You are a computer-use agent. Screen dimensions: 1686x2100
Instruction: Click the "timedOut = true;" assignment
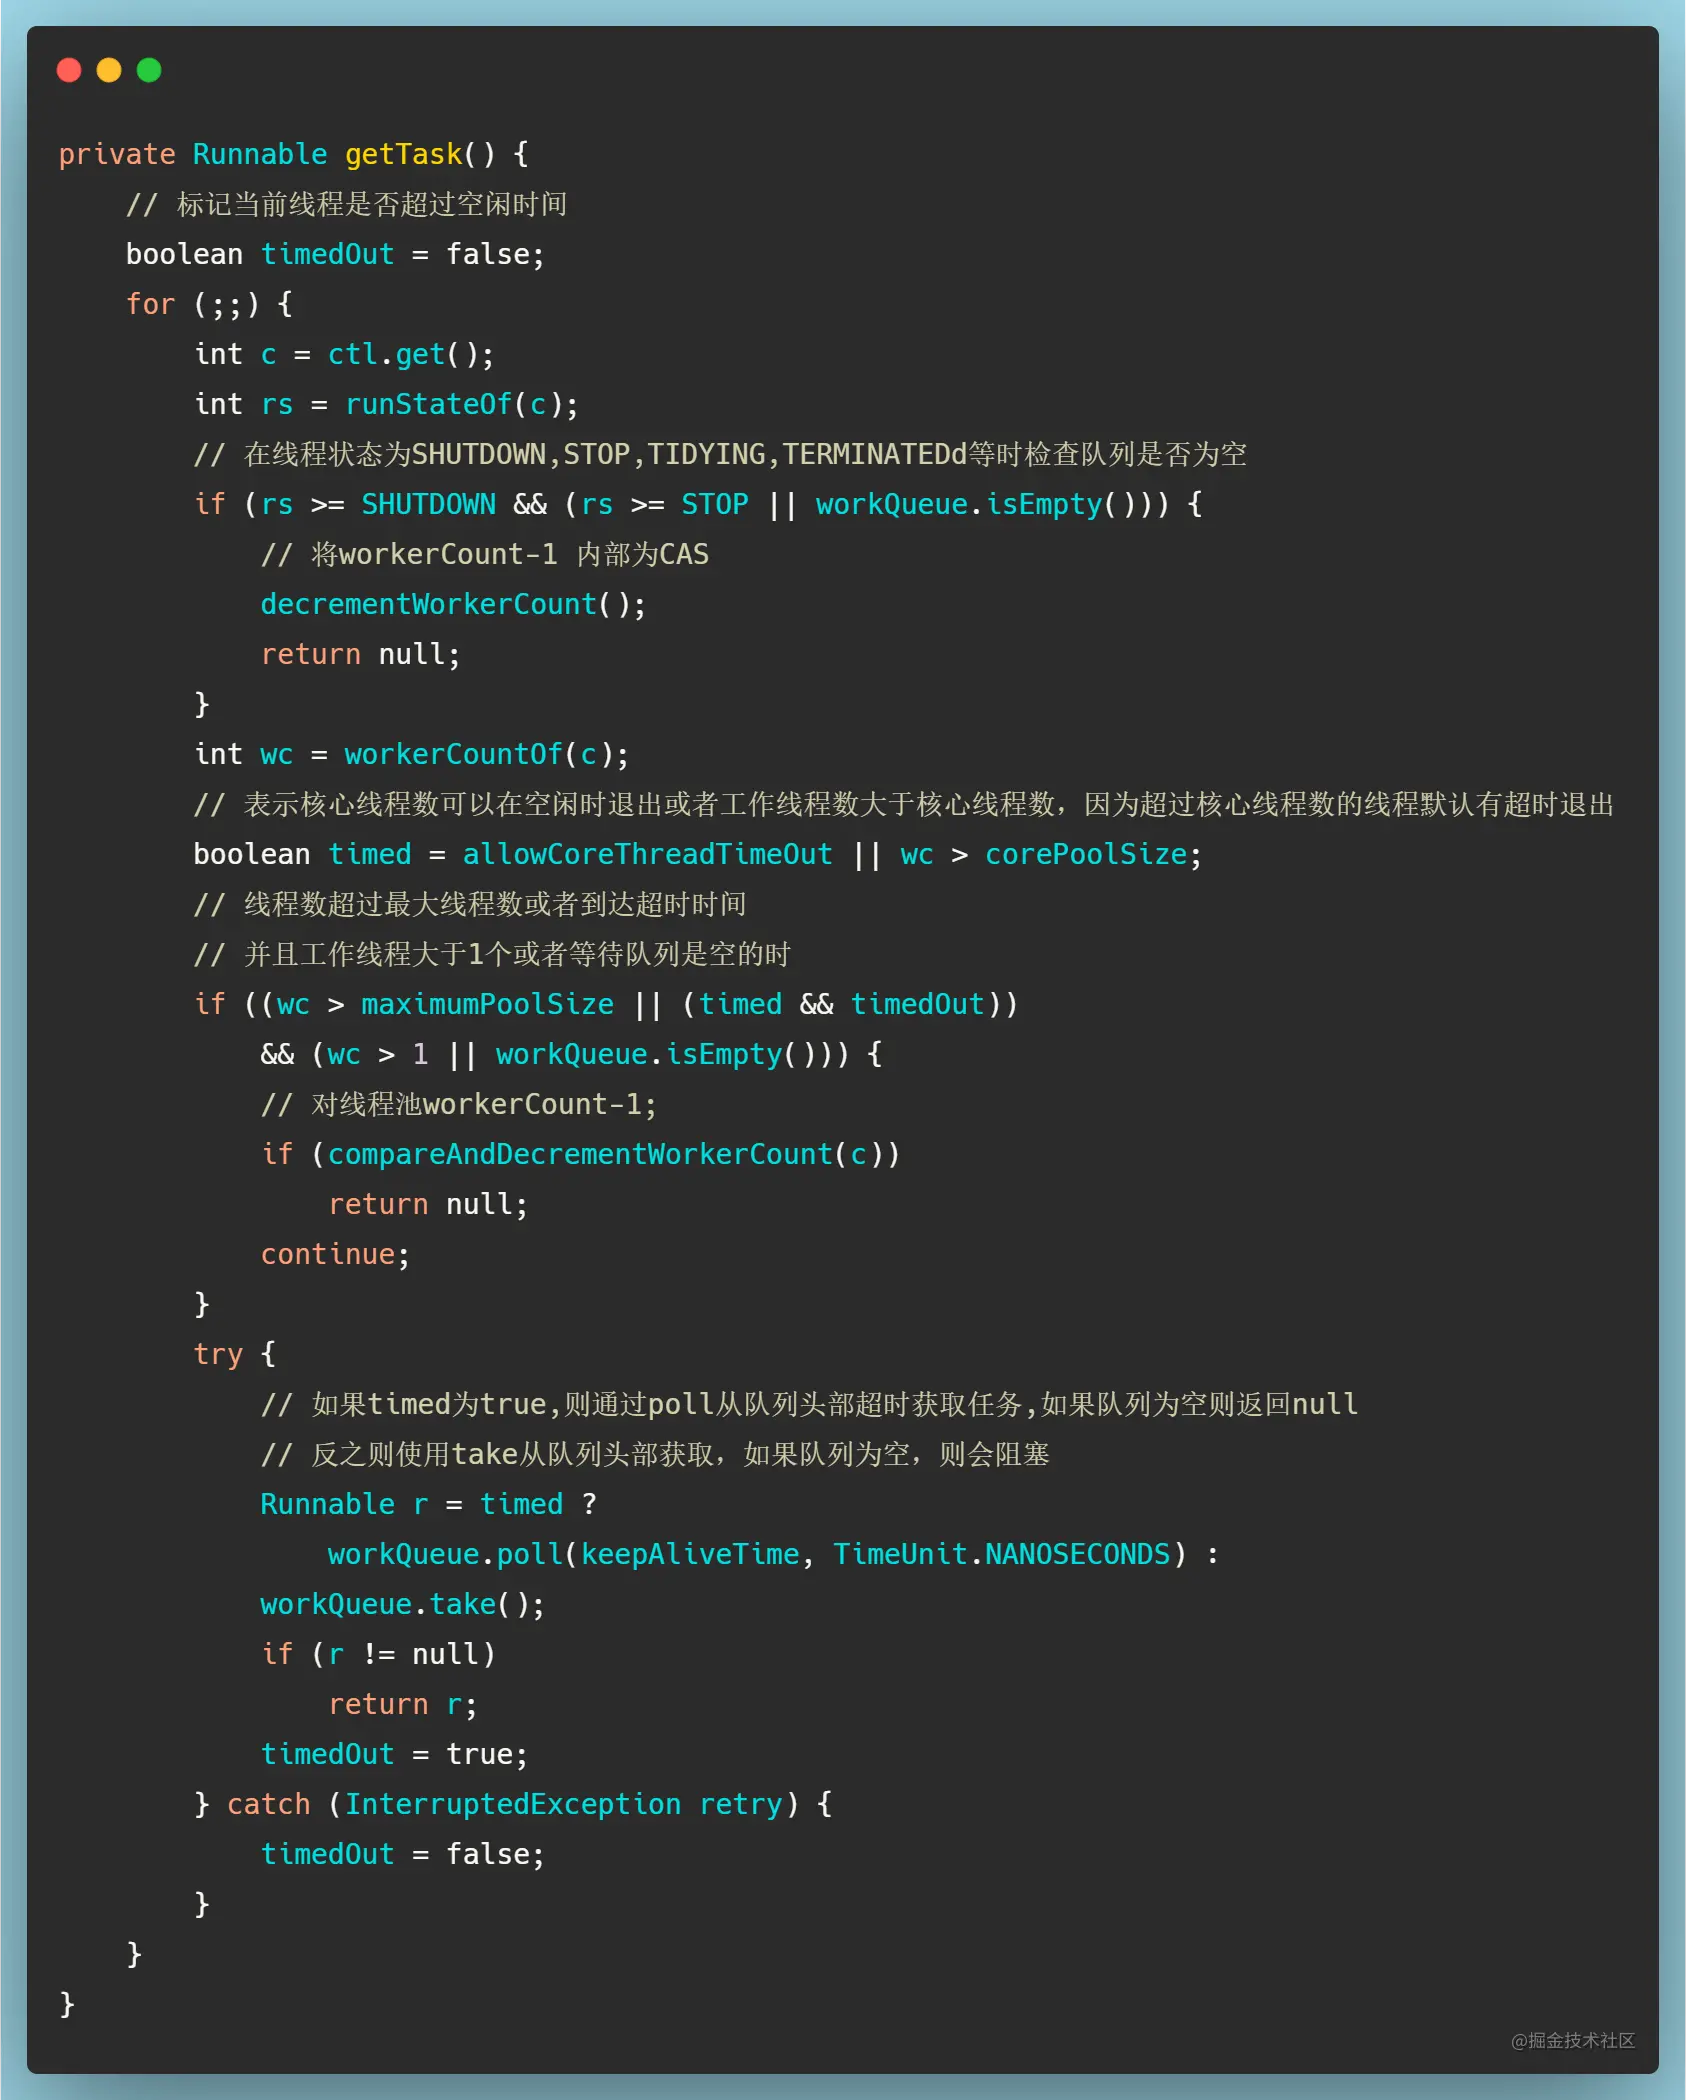click(394, 1754)
